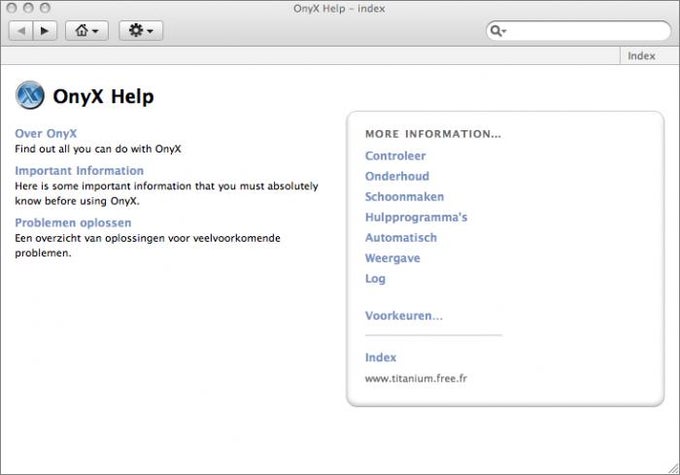The height and width of the screenshot is (475, 680).
Task: Open the Index link in the sidebar box
Action: [380, 357]
